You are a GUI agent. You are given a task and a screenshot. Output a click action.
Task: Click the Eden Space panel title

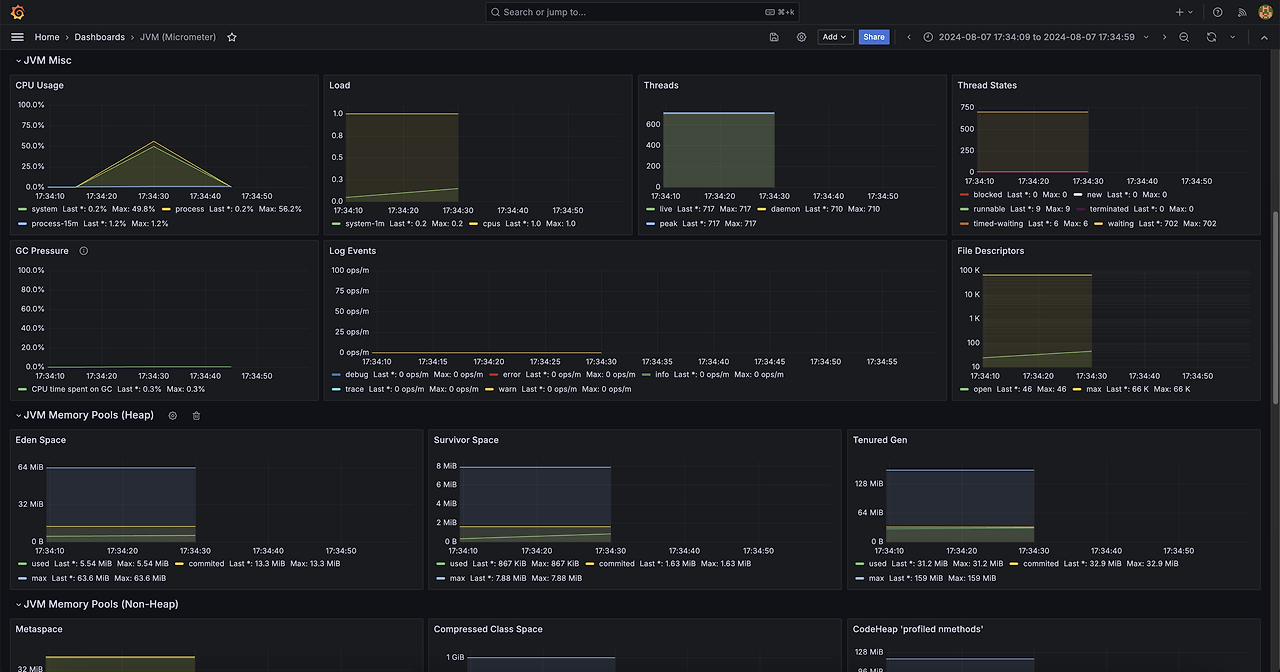point(39,440)
